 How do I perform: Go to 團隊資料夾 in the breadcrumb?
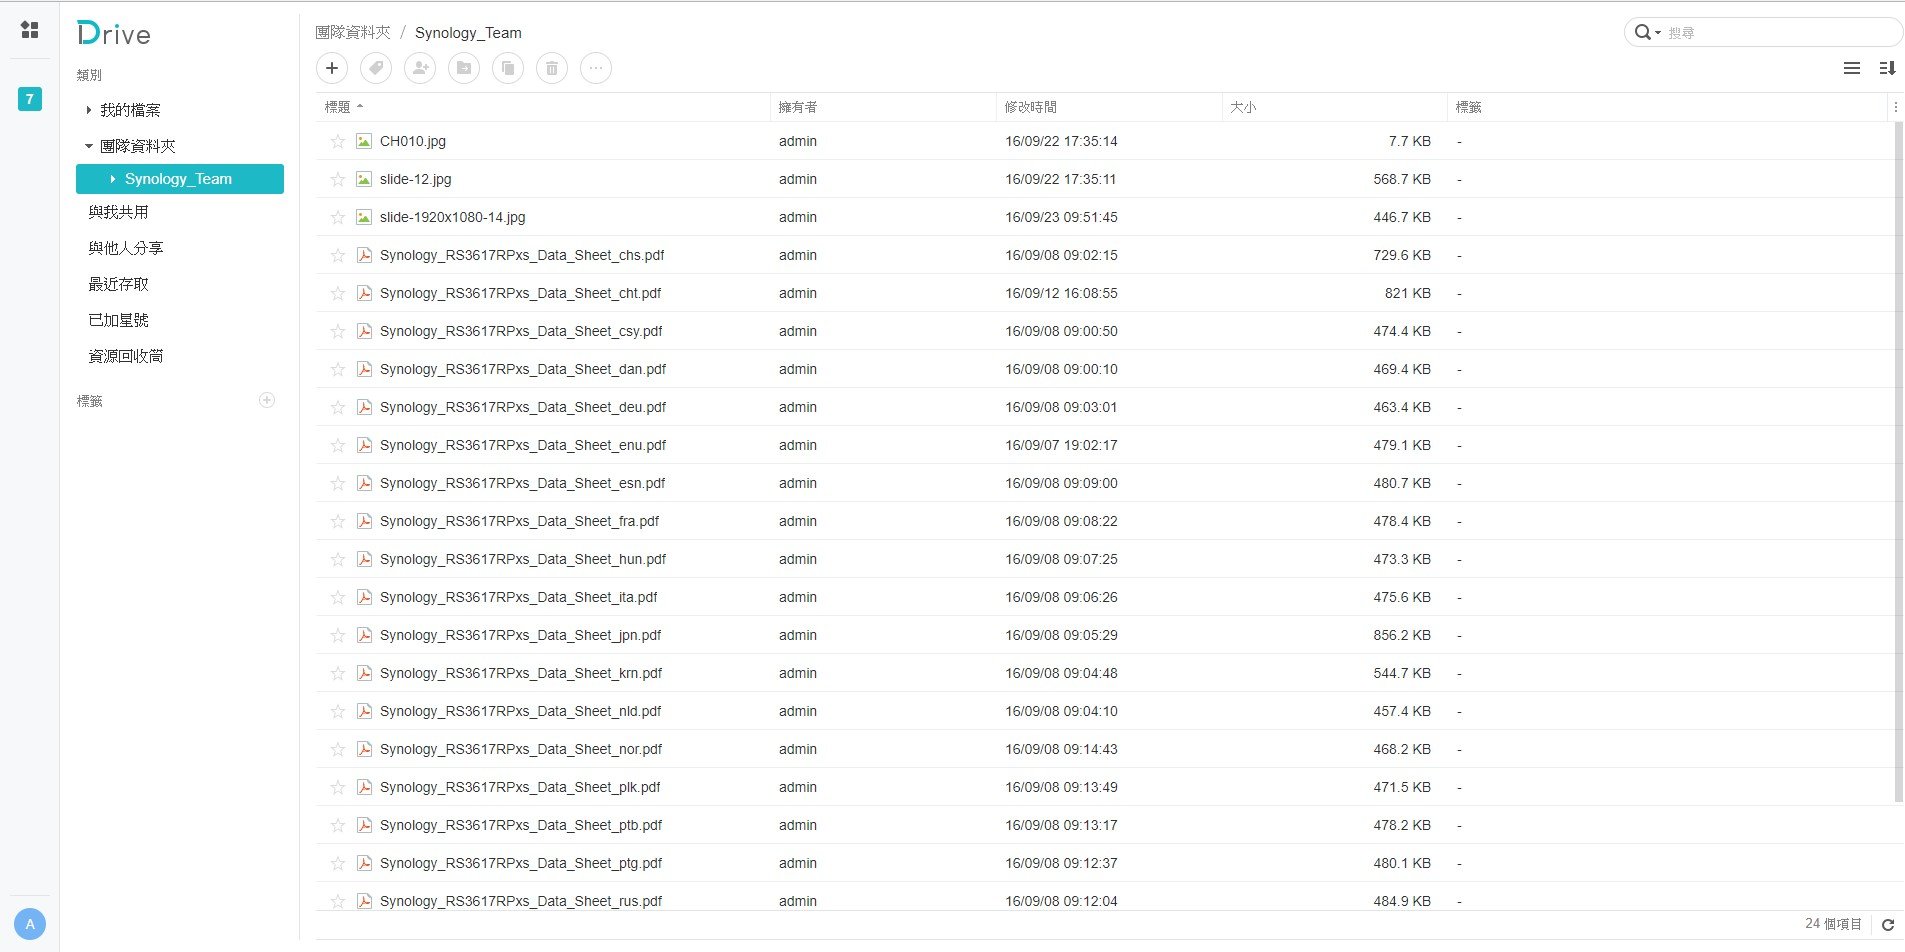coord(353,33)
